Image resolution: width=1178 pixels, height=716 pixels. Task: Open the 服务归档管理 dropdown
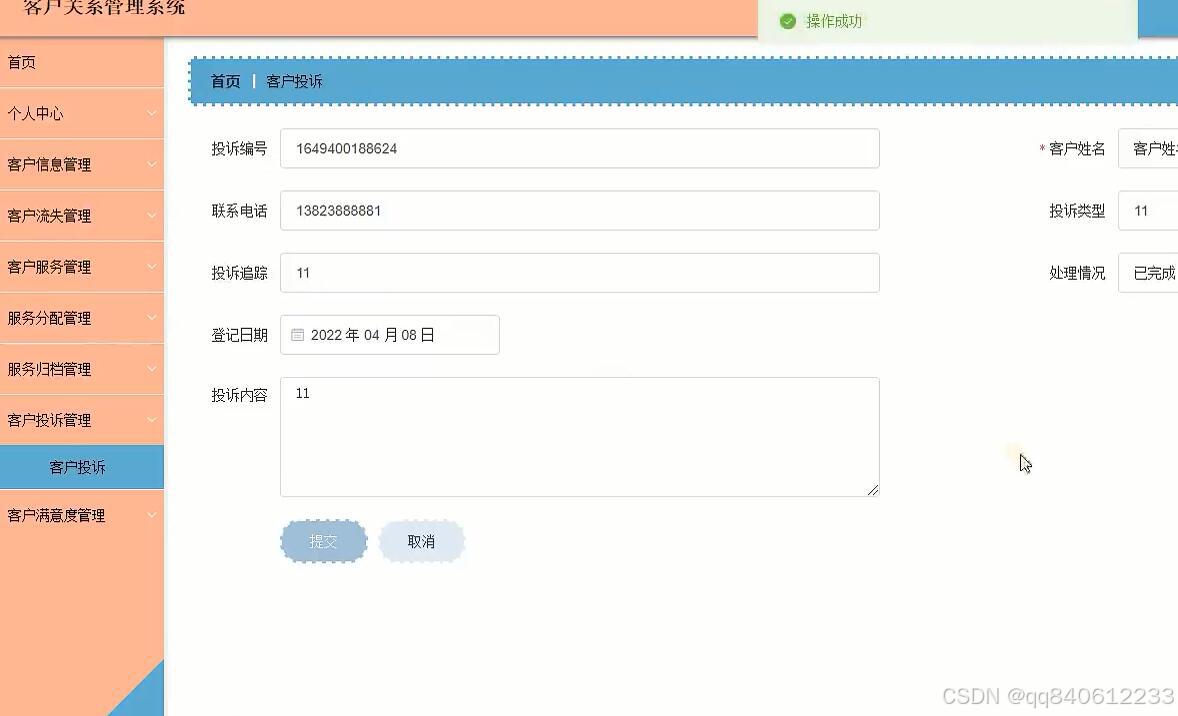tap(82, 368)
